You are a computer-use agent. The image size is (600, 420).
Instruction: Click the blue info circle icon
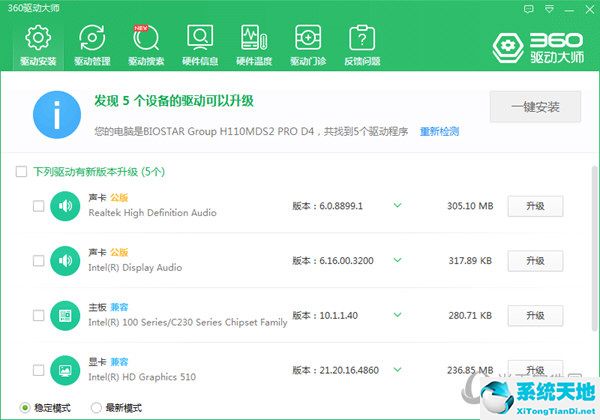pos(57,114)
